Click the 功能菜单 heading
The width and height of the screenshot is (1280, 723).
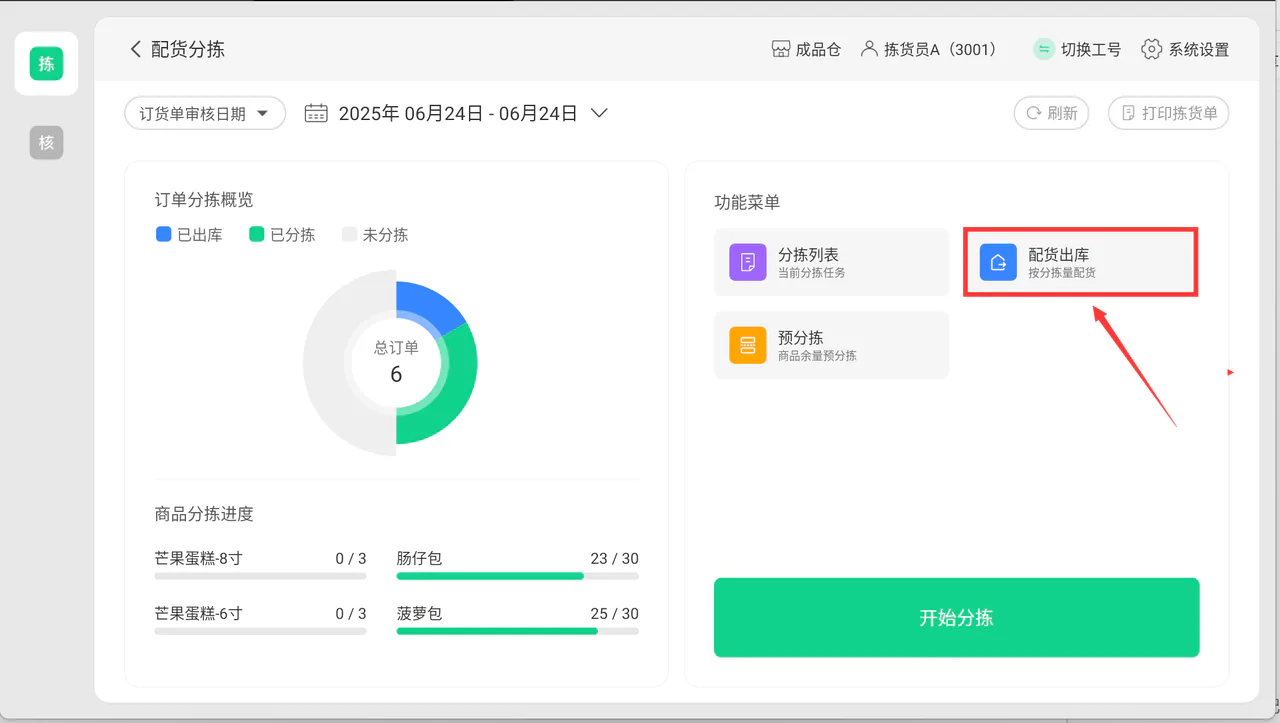coord(747,202)
